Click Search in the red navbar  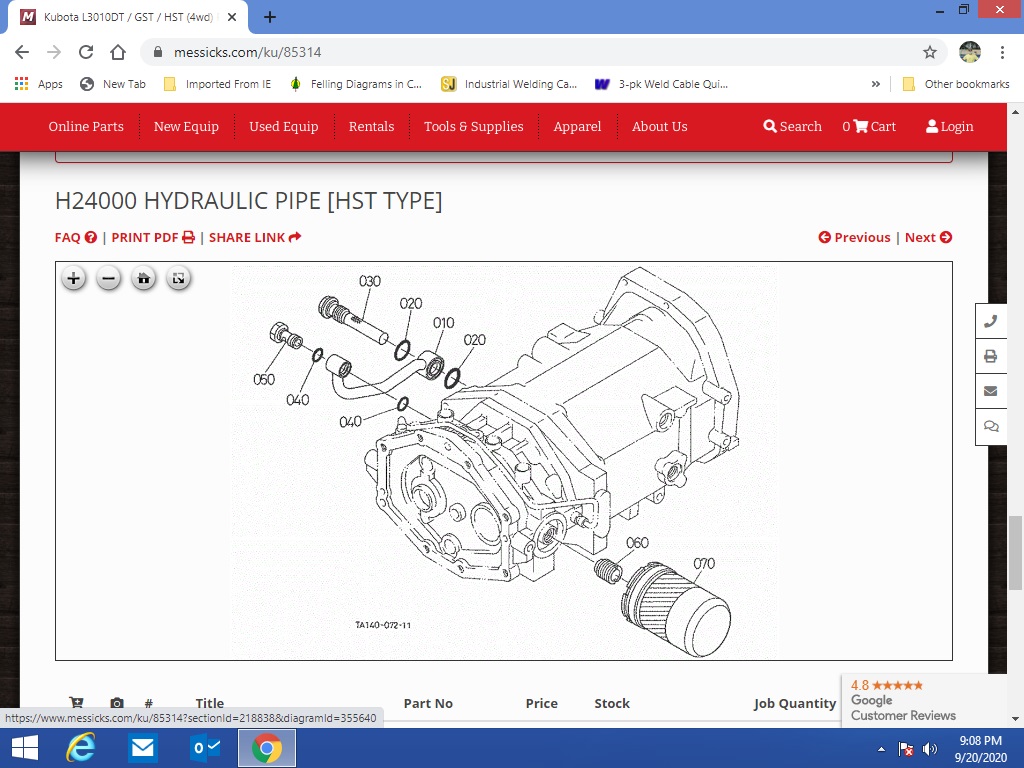pos(792,127)
